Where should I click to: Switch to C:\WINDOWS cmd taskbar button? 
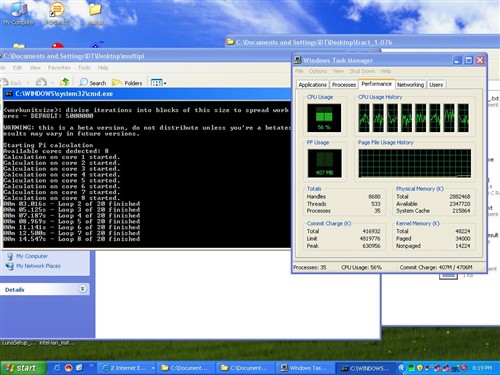[365, 368]
